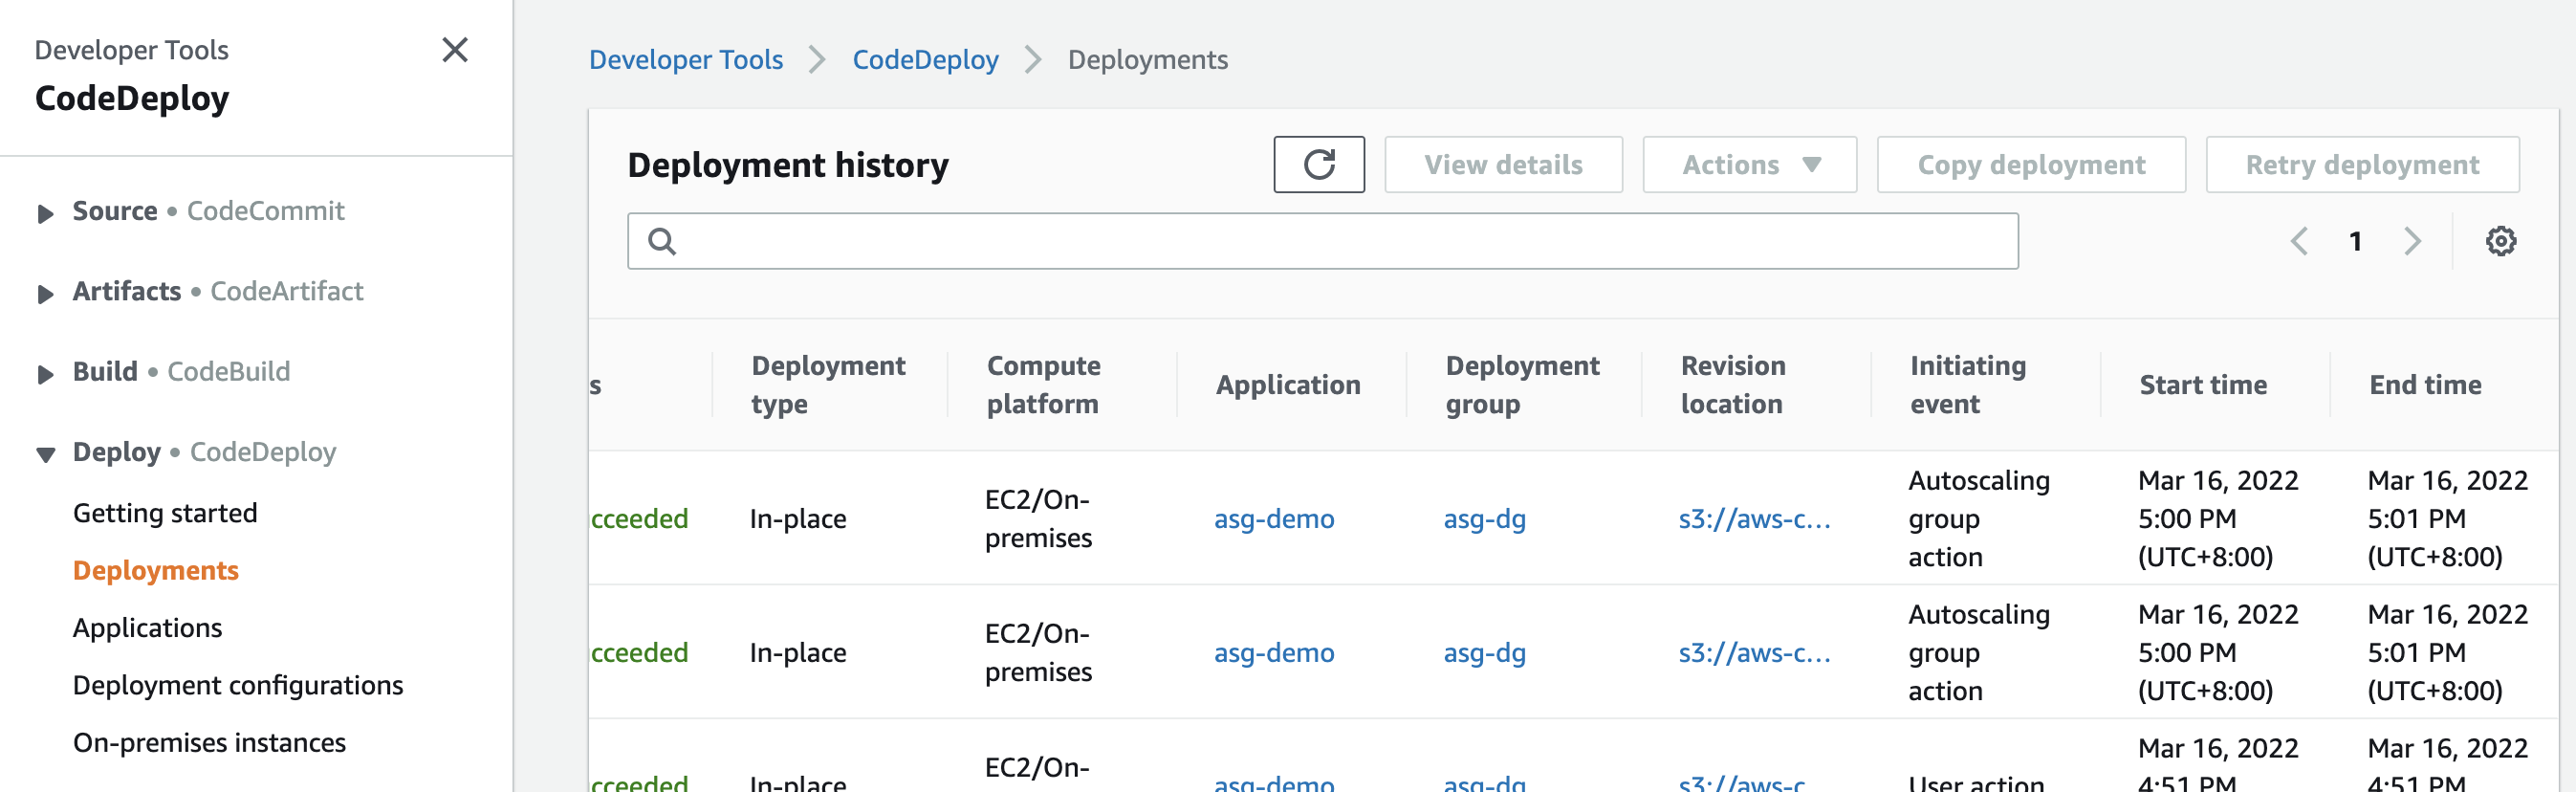Click the Deployment group column header
Screen dimensions: 2576x792
click(1522, 385)
